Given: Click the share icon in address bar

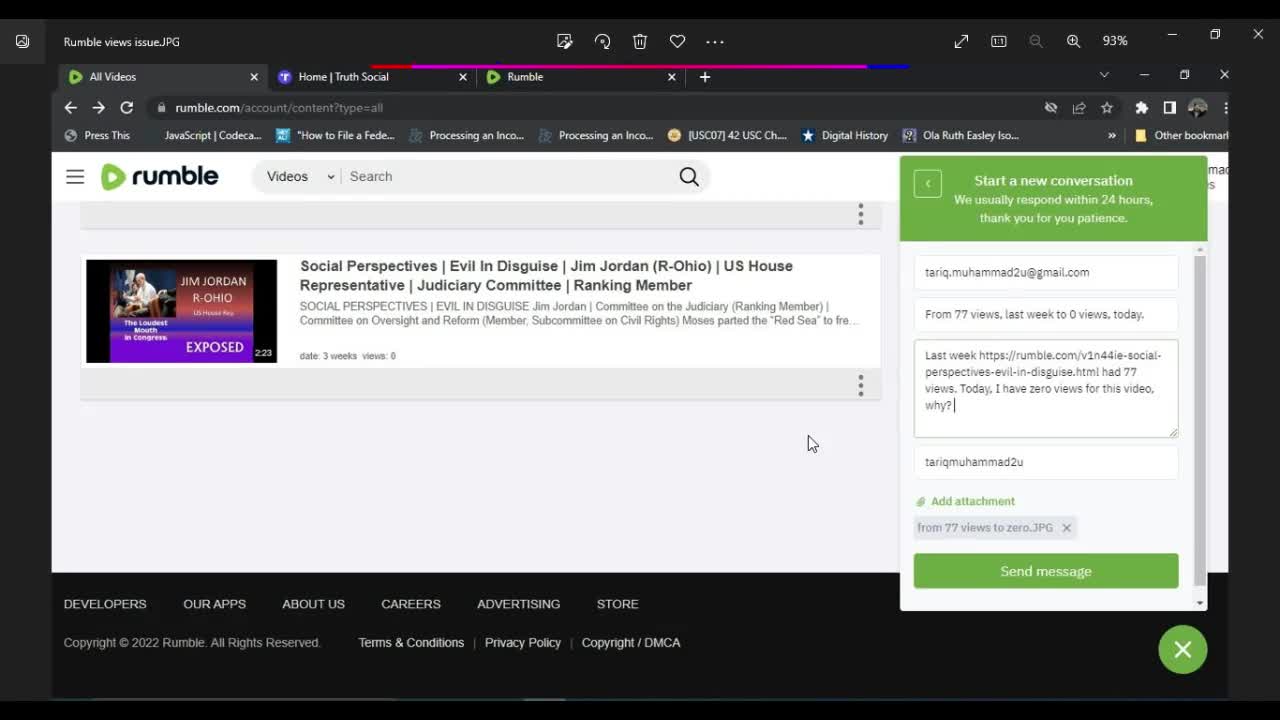Looking at the screenshot, I should (x=1079, y=107).
